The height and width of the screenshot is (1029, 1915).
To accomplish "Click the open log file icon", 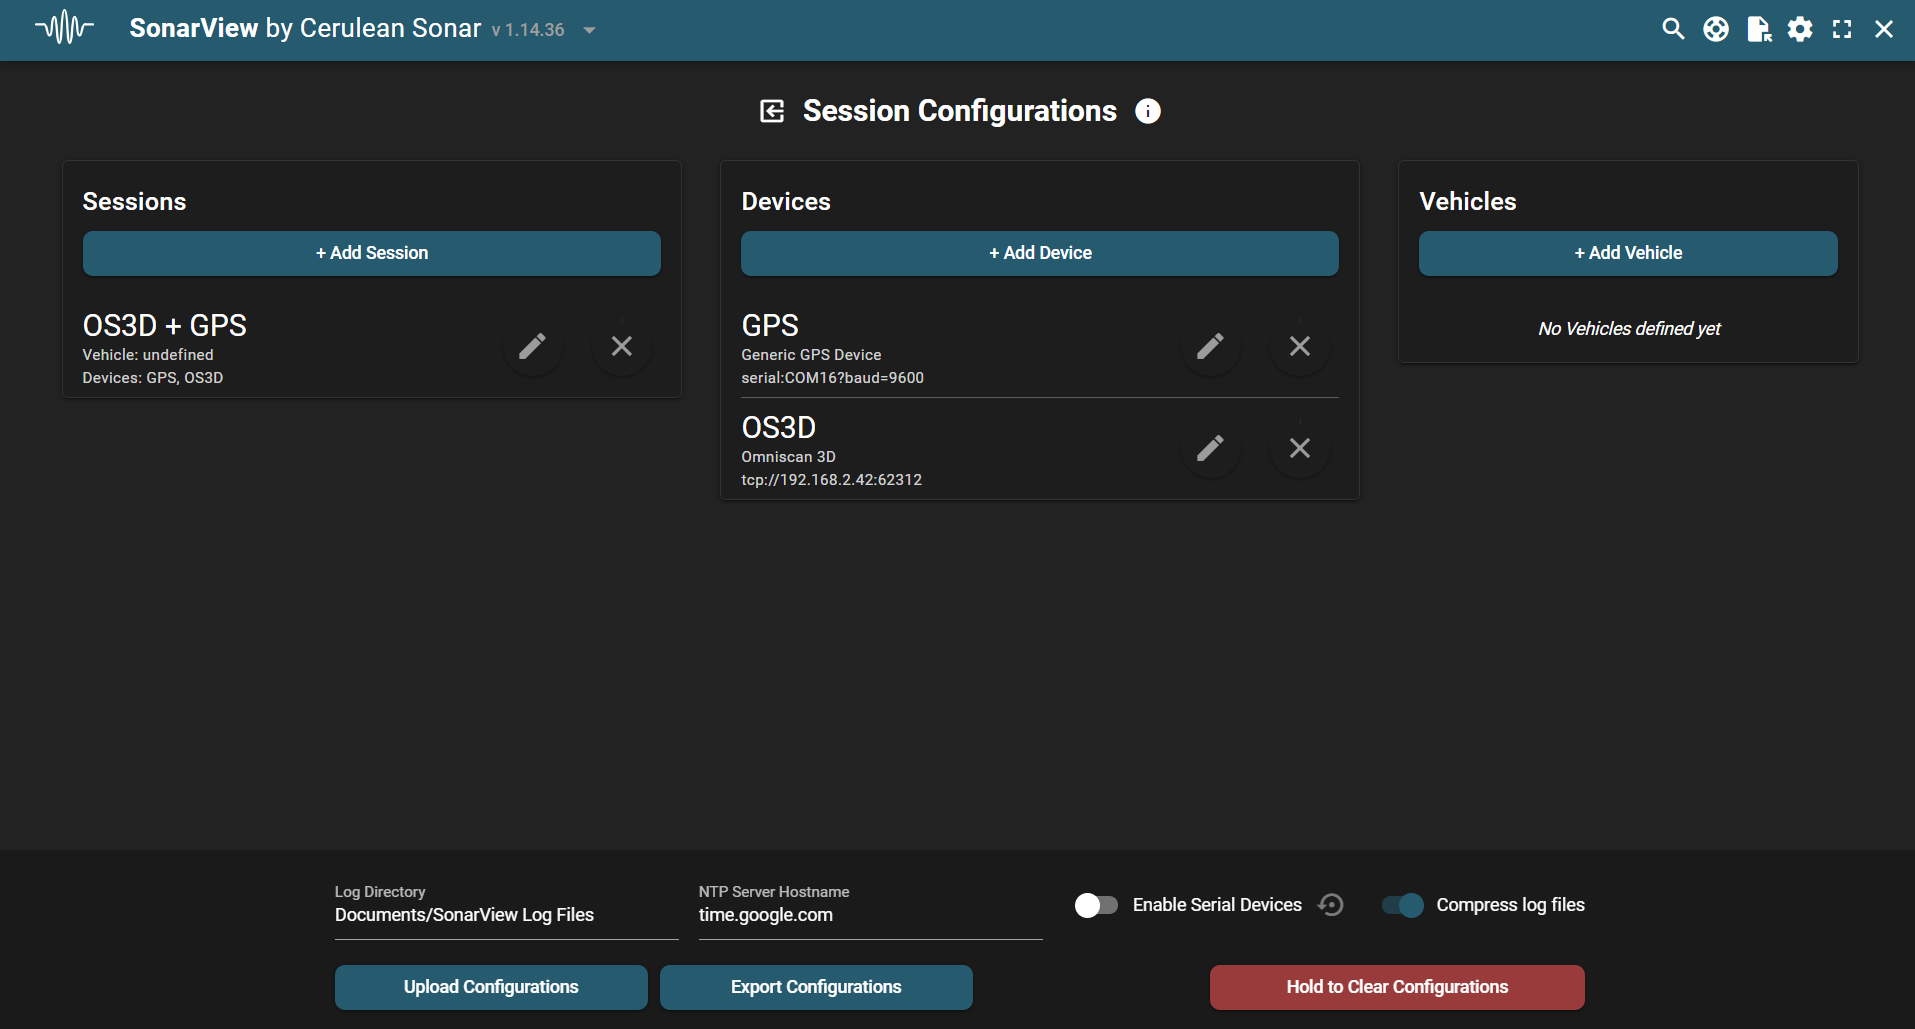I will click(1758, 29).
